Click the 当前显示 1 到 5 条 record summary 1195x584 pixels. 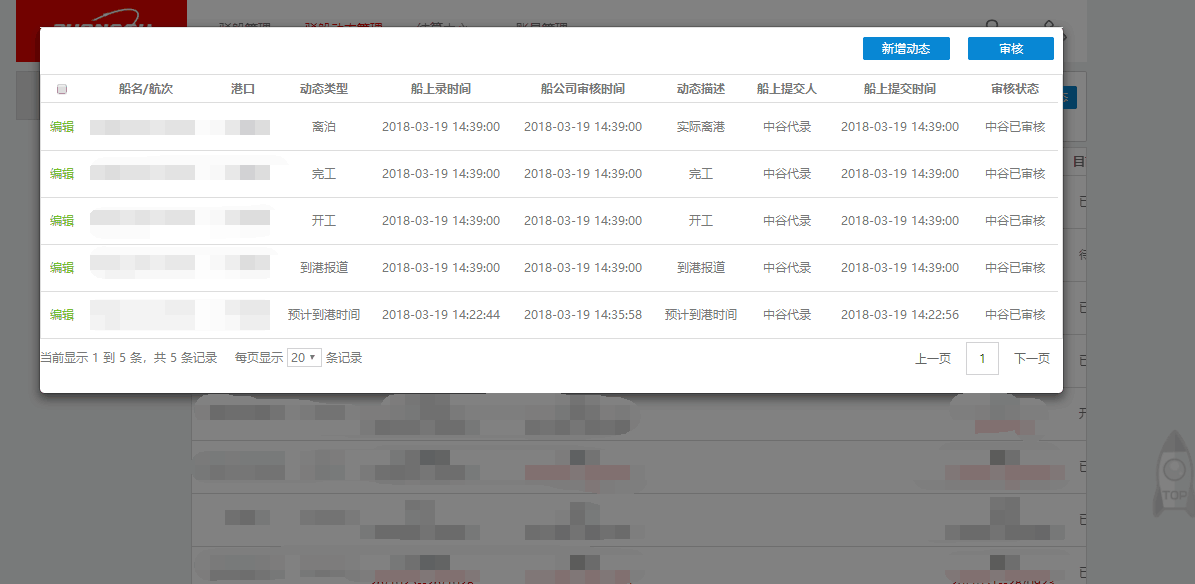point(128,358)
